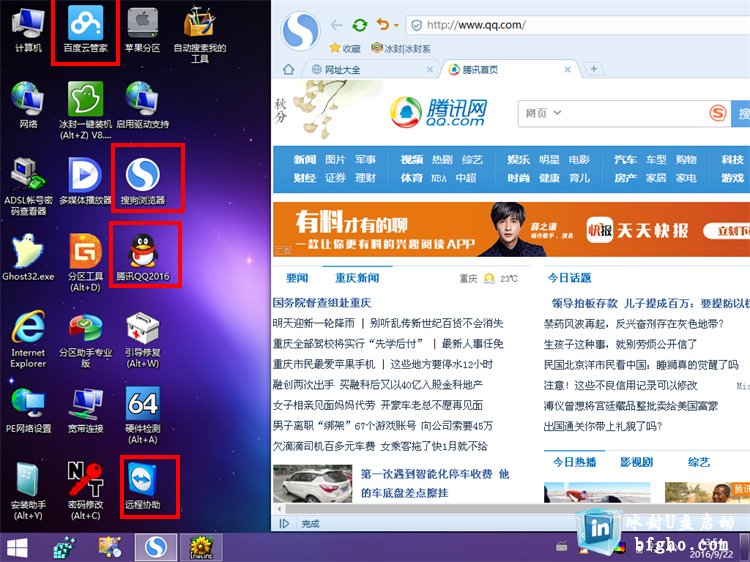Click the 腾讯网 qq.com logo
The height and width of the screenshot is (562, 750).
coord(438,113)
